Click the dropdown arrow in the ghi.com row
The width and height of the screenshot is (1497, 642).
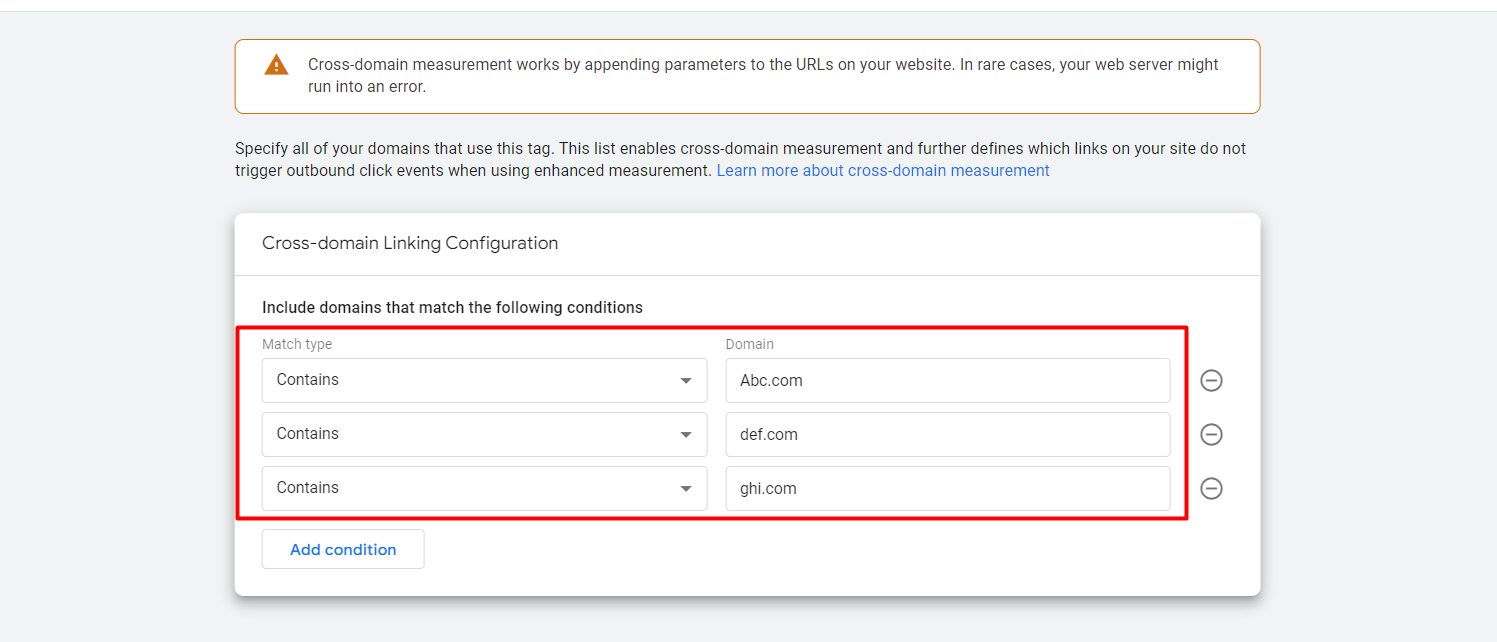[686, 489]
